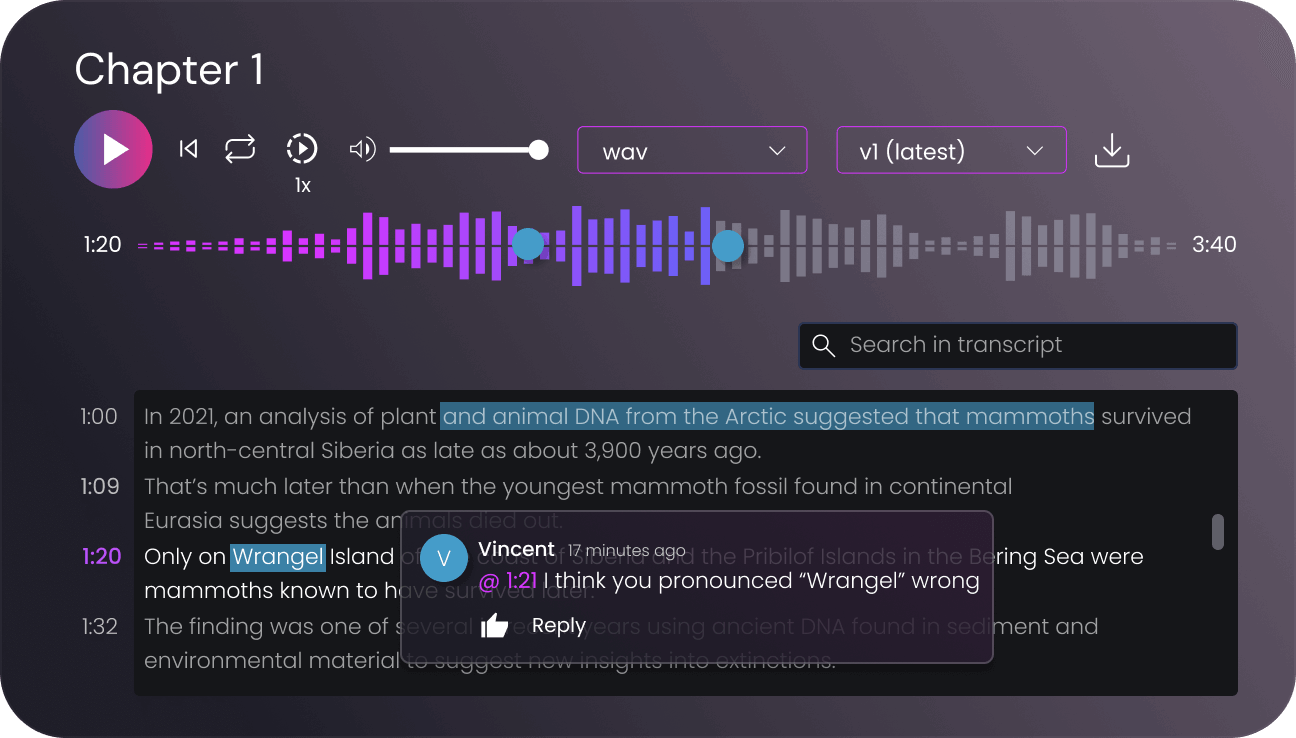Jump to transcript timestamp 1:00
Viewport: 1296px width, 738px height.
[x=99, y=416]
